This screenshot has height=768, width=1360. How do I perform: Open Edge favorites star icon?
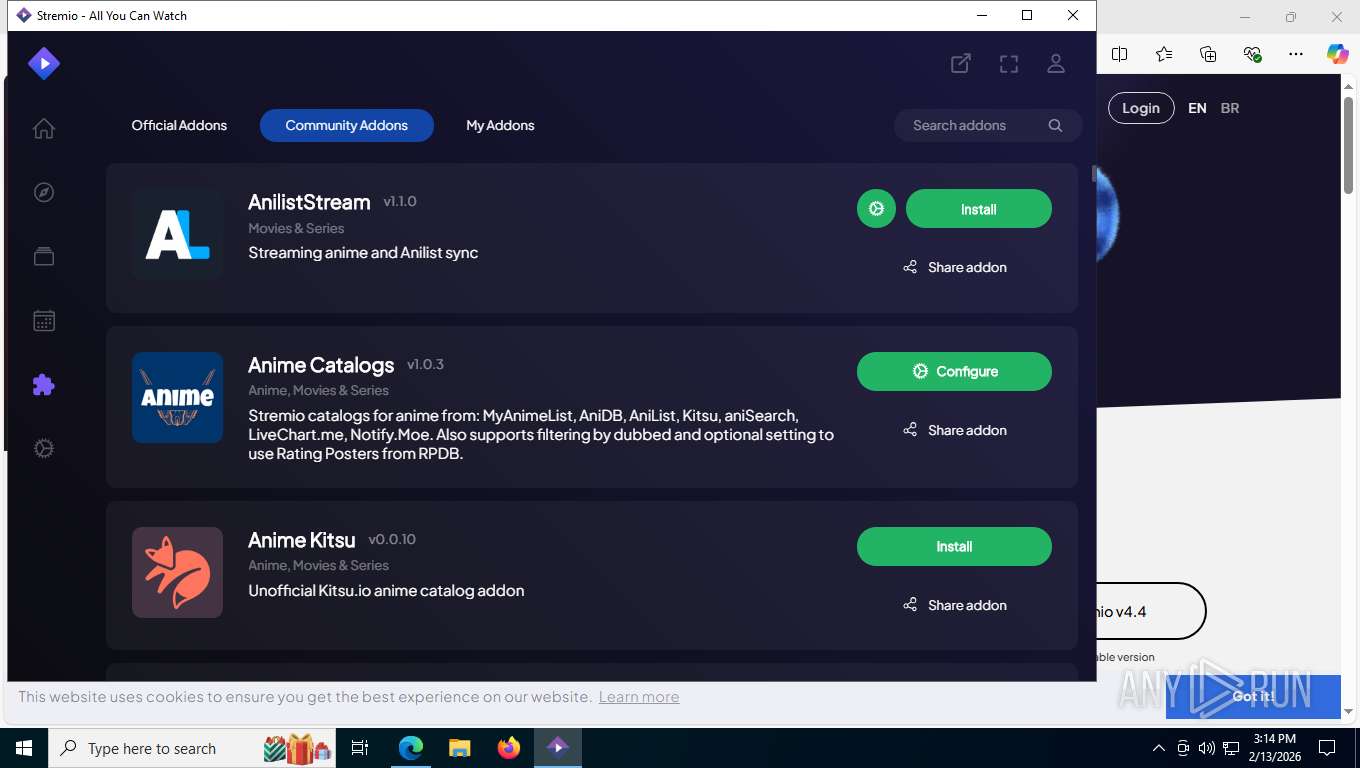tap(1164, 54)
